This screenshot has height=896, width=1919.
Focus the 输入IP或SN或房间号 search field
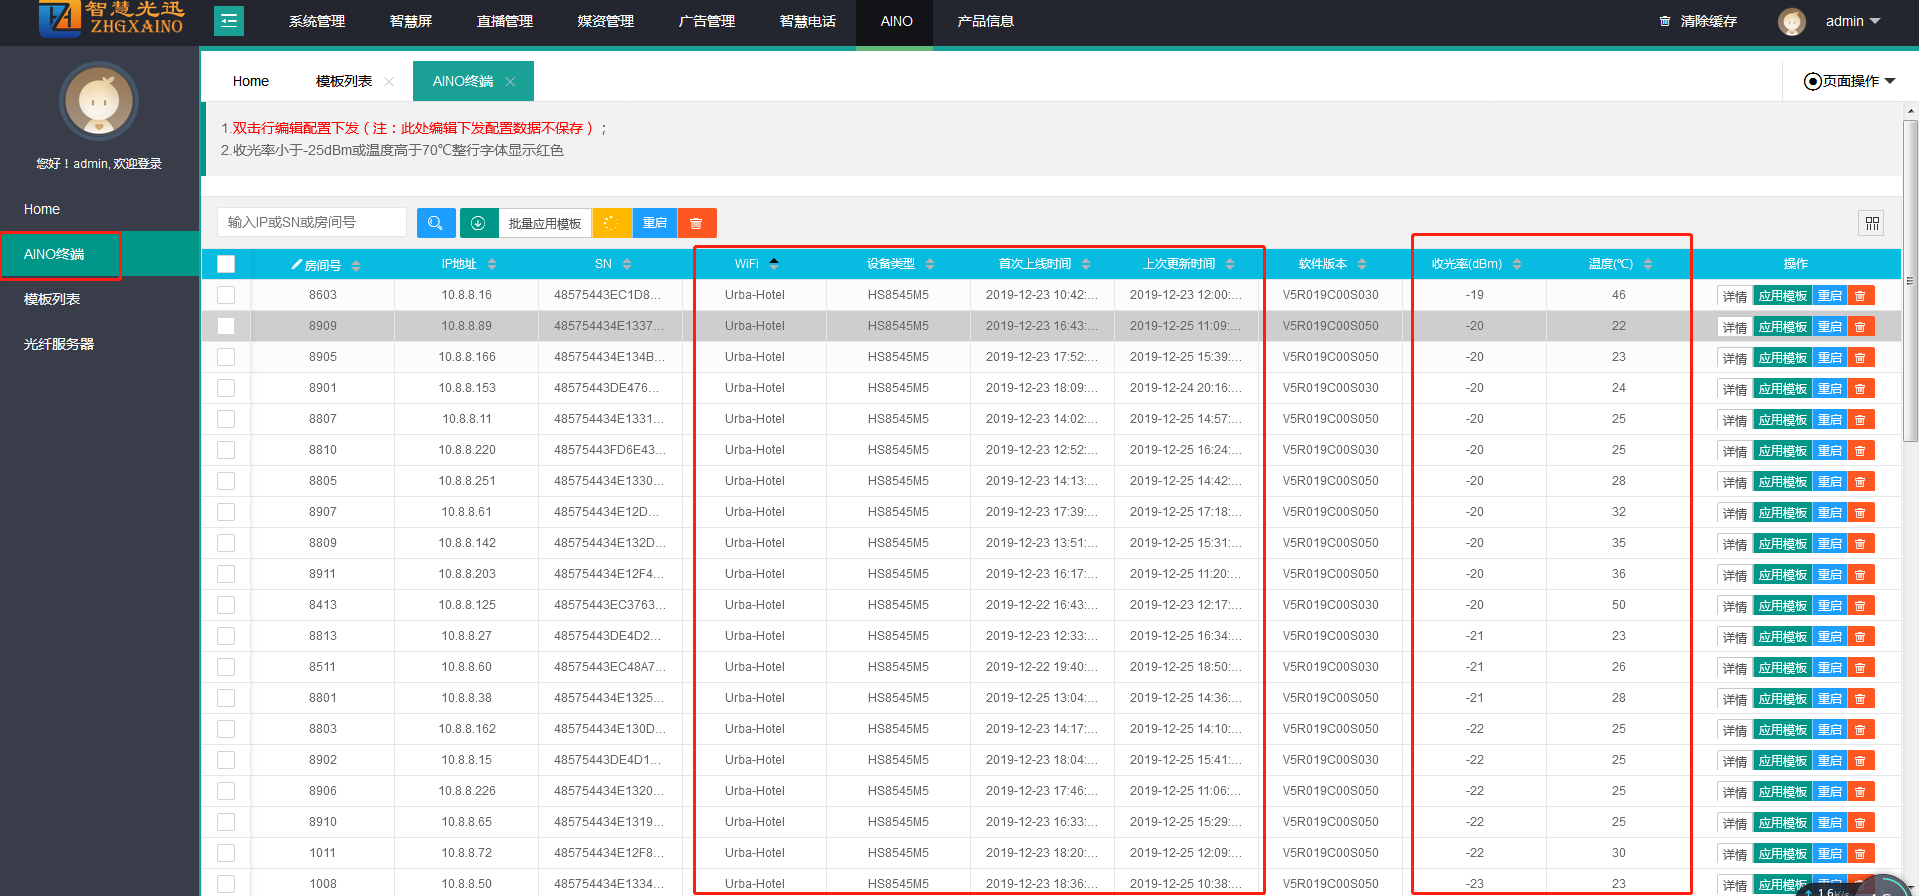coord(312,222)
